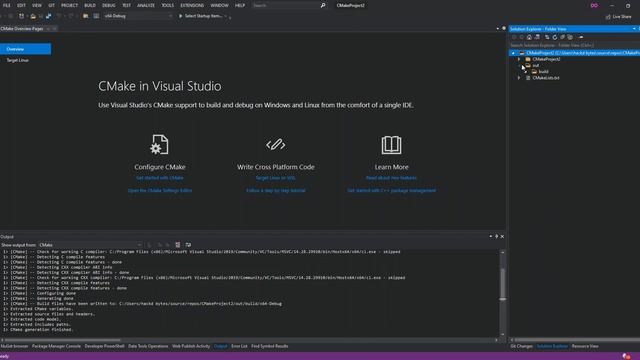Click the Solution Explorer Home icon
640x360 pixels.
(529, 37)
